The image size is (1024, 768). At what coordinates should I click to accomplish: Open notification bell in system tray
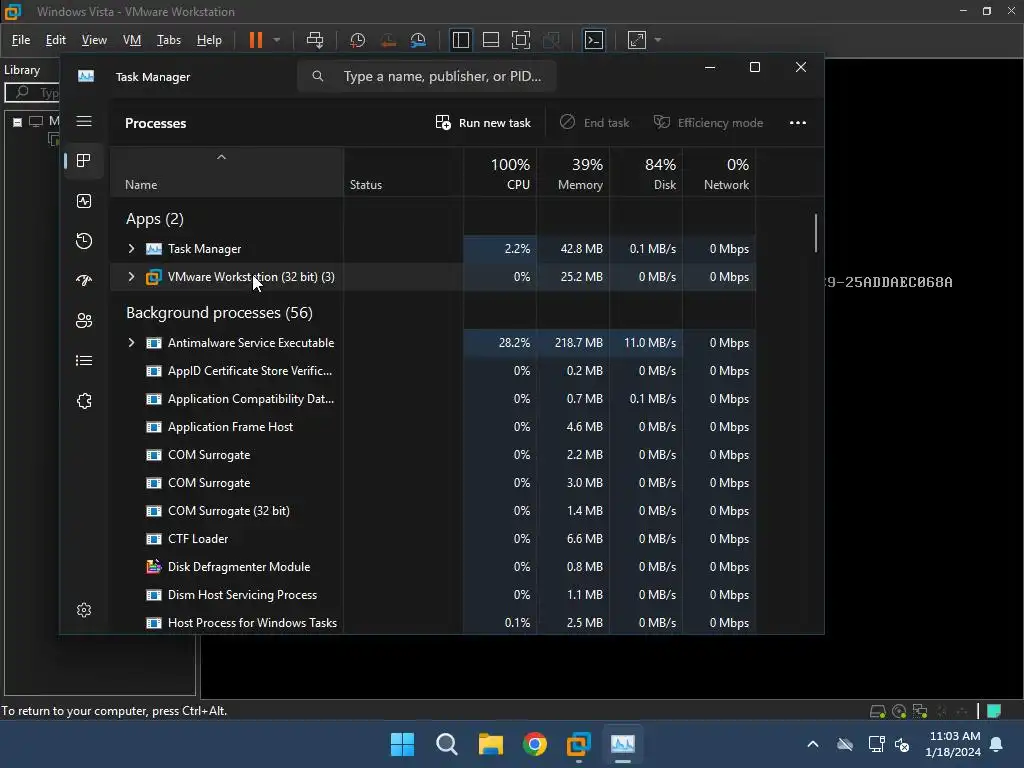tap(997, 744)
